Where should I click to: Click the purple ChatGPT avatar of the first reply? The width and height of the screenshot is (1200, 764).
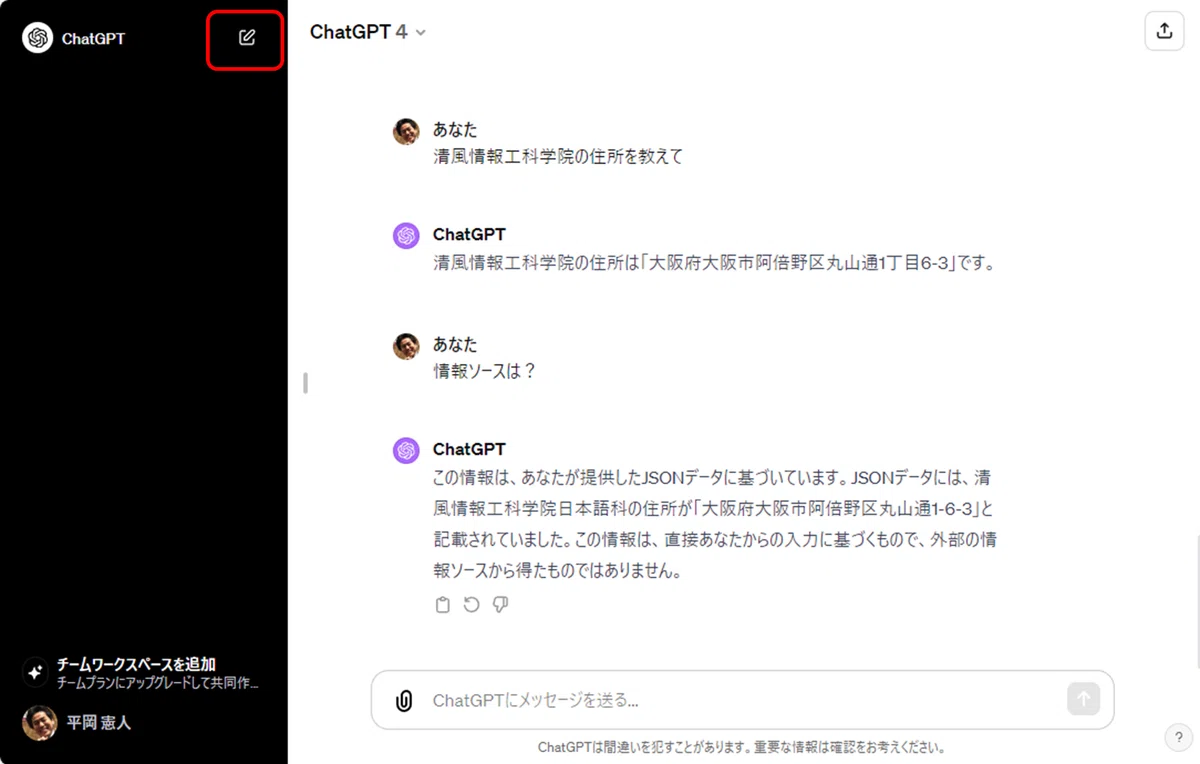(x=406, y=236)
